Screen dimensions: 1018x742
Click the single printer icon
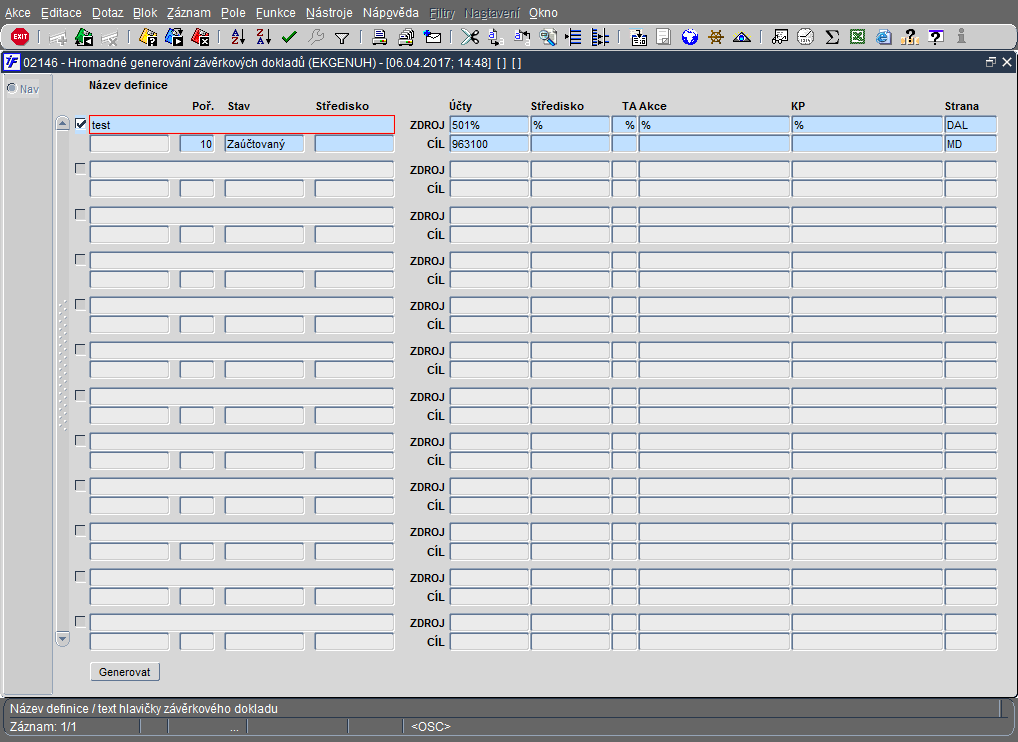379,38
